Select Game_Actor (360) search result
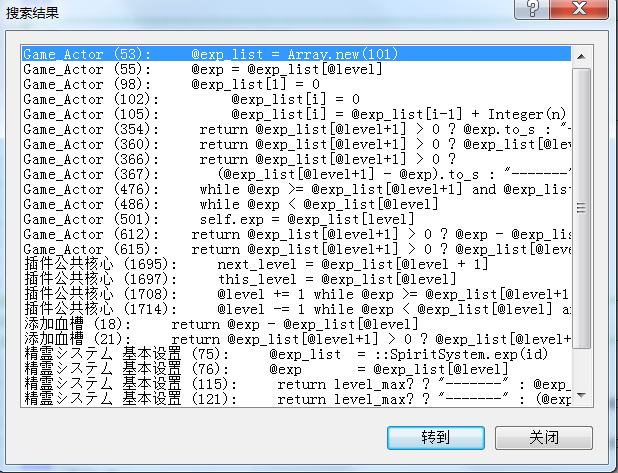Image resolution: width=618 pixels, height=473 pixels. click(296, 144)
